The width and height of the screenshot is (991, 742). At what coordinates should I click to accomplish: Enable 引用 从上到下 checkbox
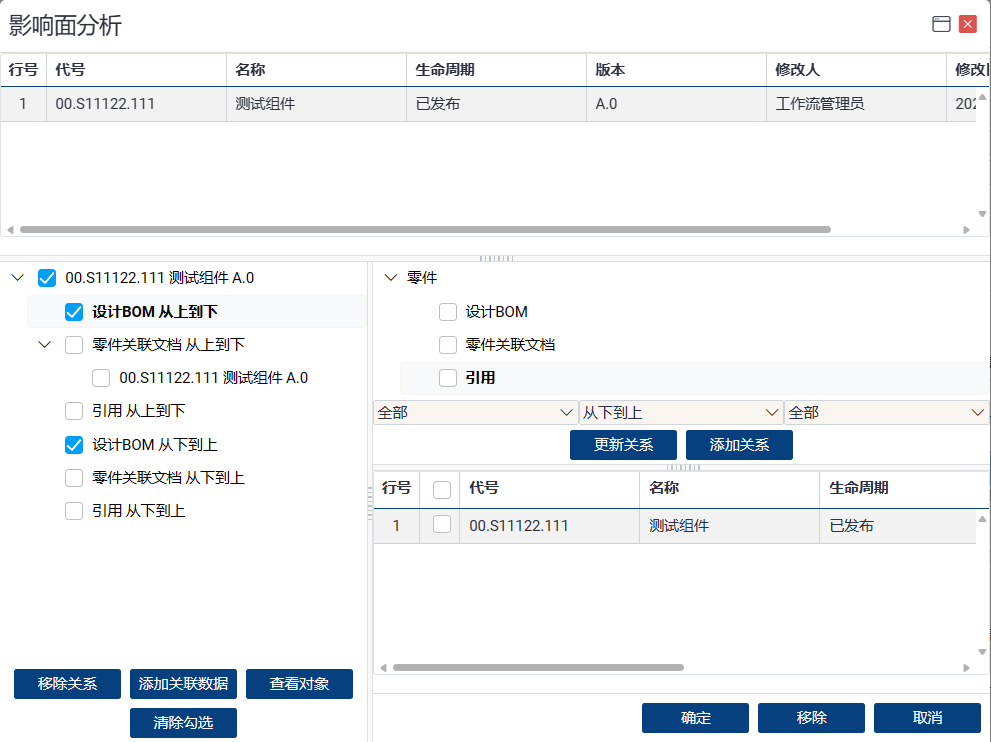click(x=74, y=411)
